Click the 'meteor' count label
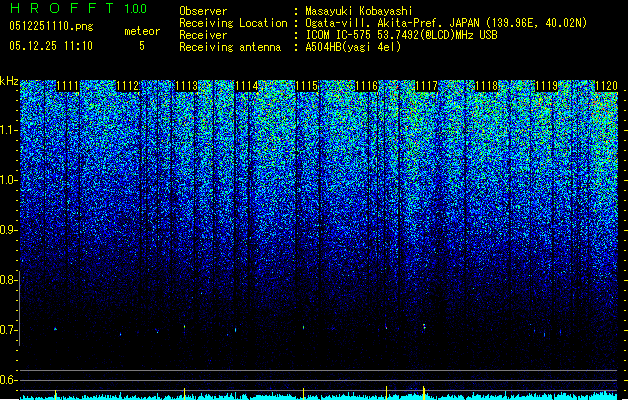The image size is (629, 400). pyautogui.click(x=142, y=31)
